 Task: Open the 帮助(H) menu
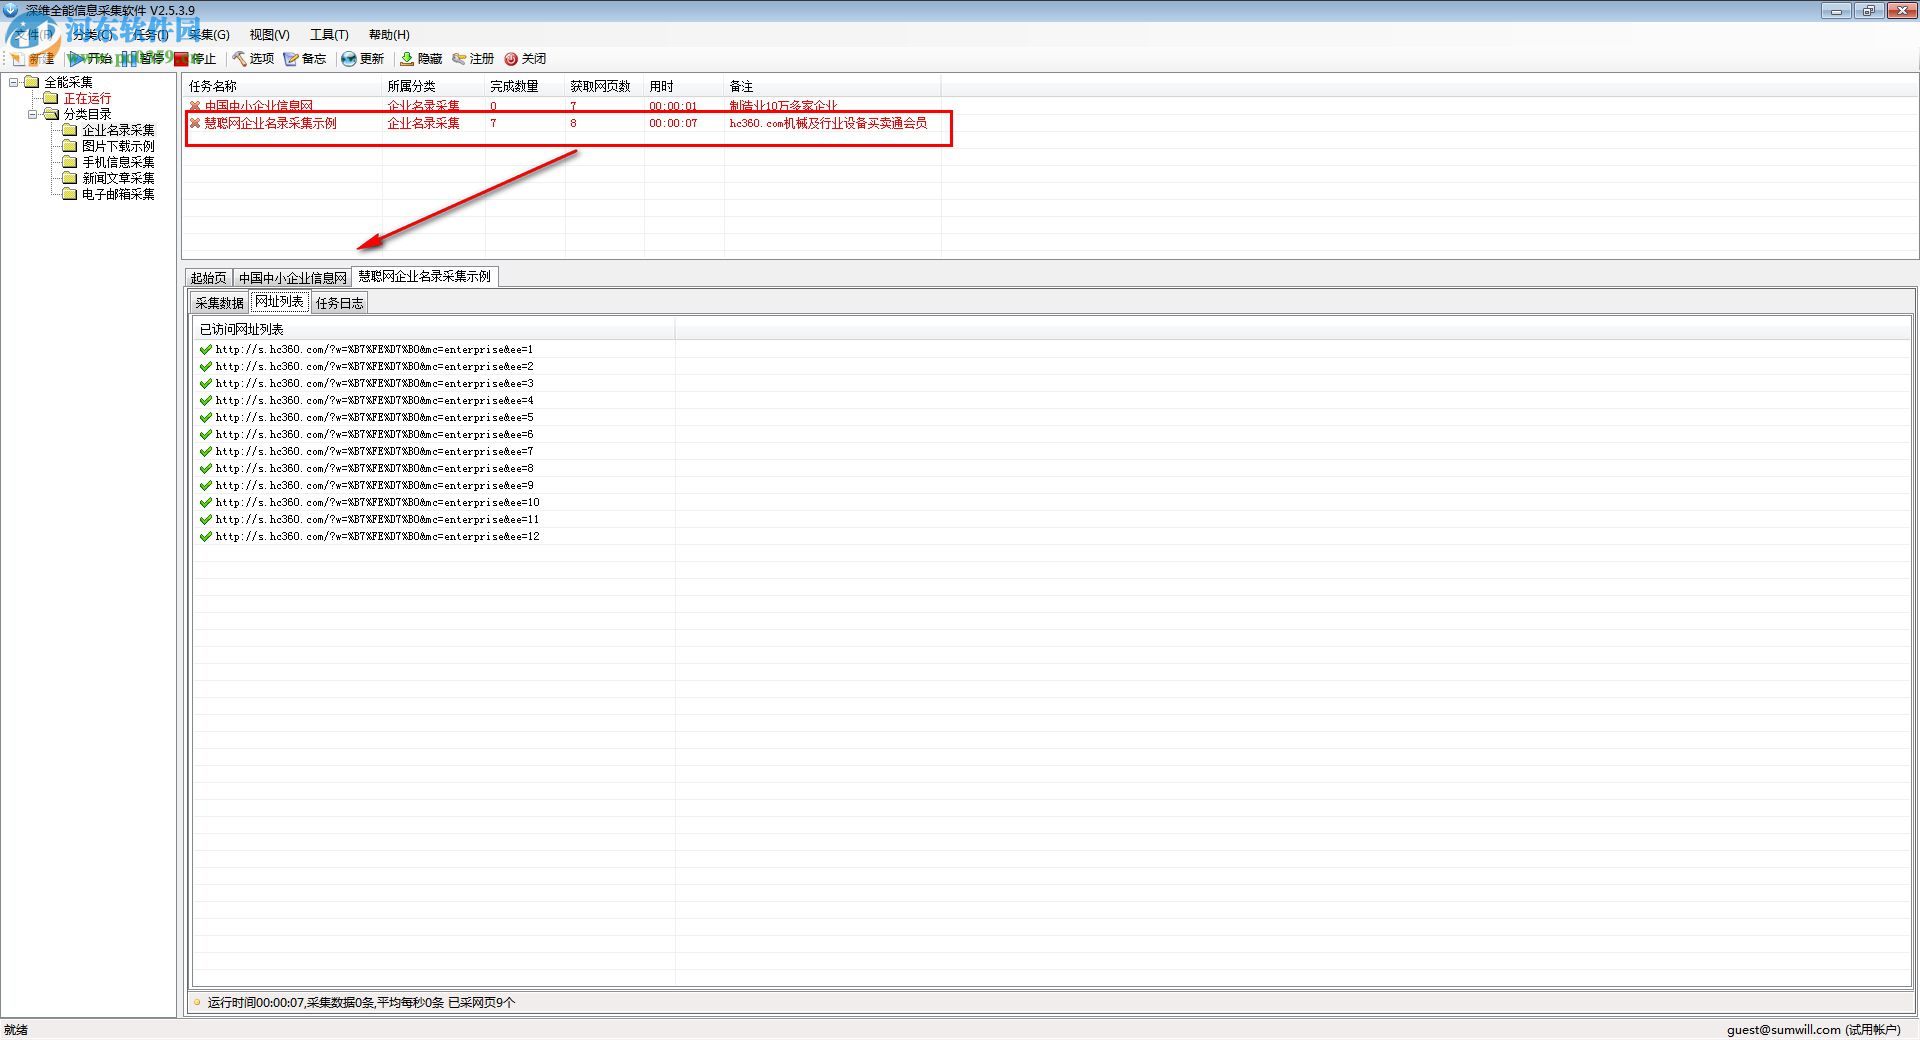click(389, 34)
